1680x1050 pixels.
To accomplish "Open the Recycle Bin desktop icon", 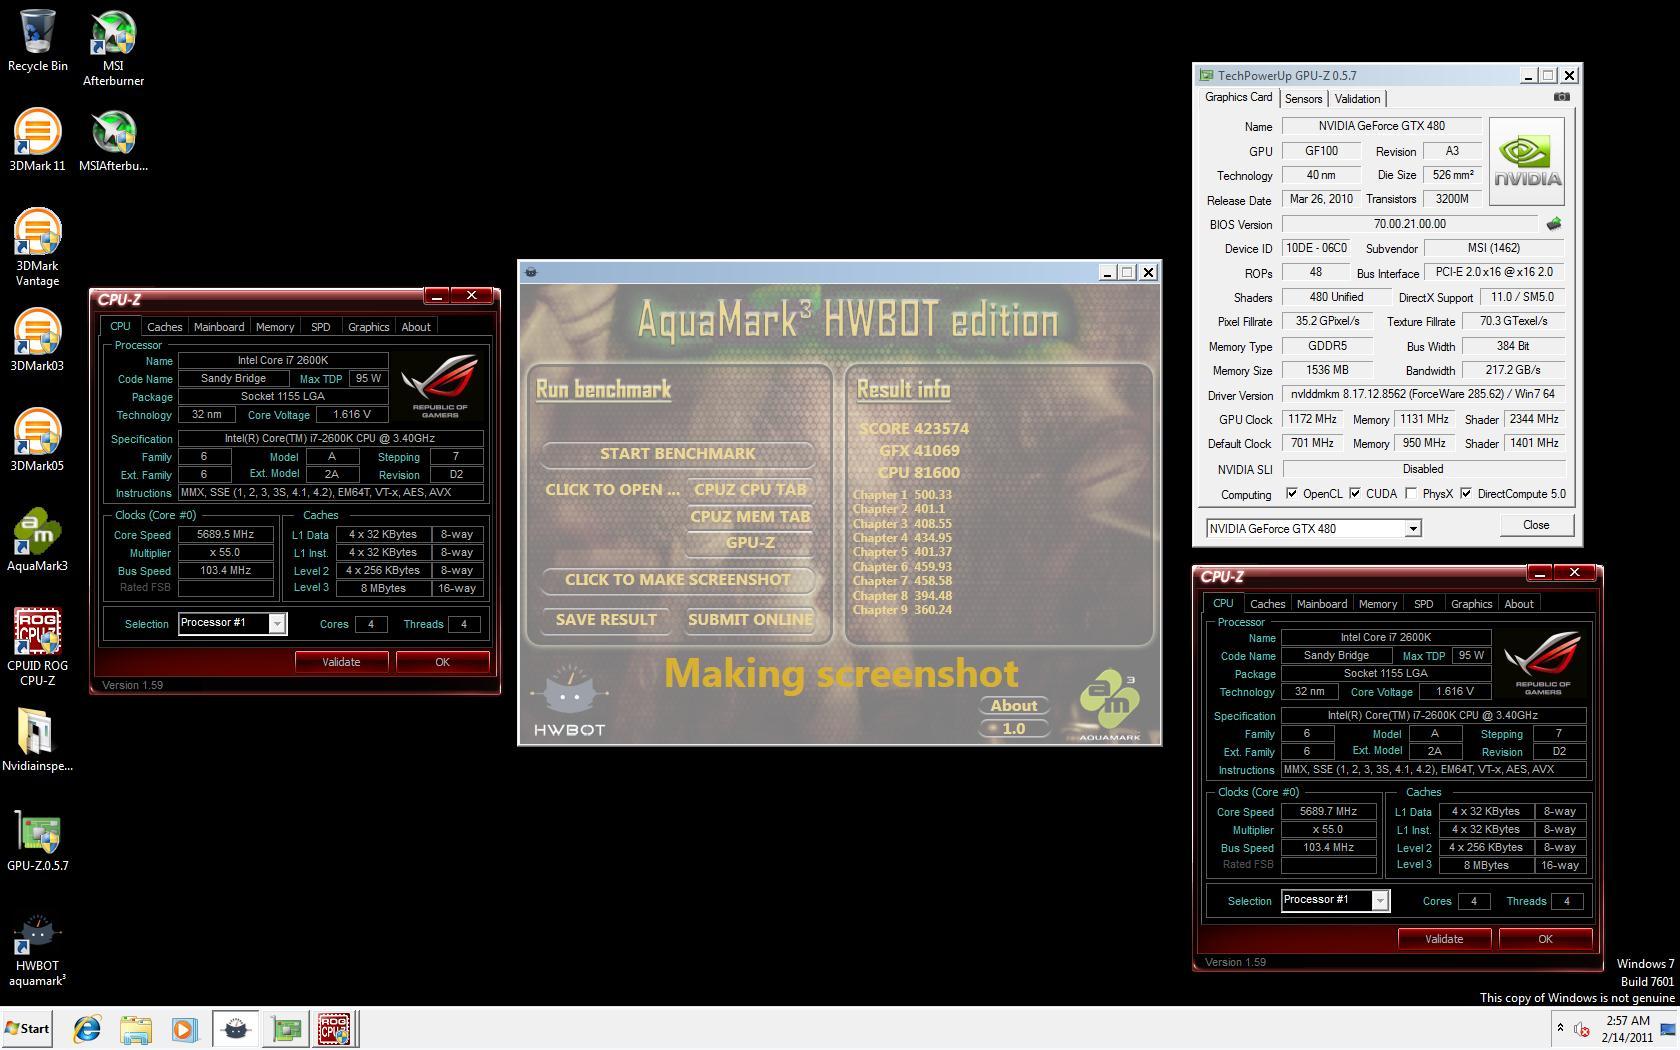I will tap(37, 40).
